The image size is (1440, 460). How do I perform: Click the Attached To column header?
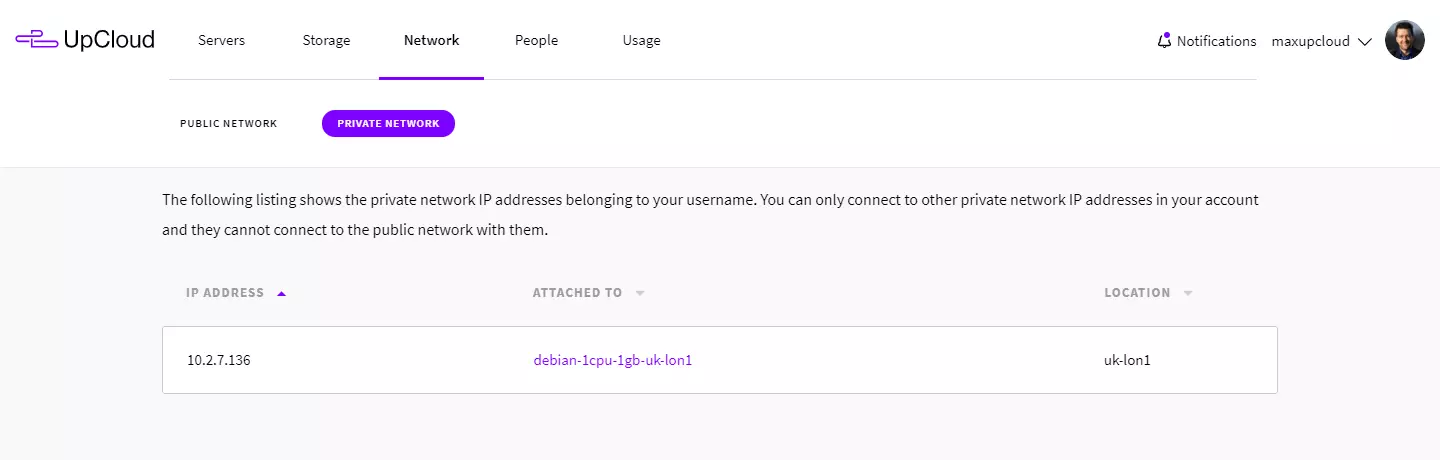[x=577, y=294]
